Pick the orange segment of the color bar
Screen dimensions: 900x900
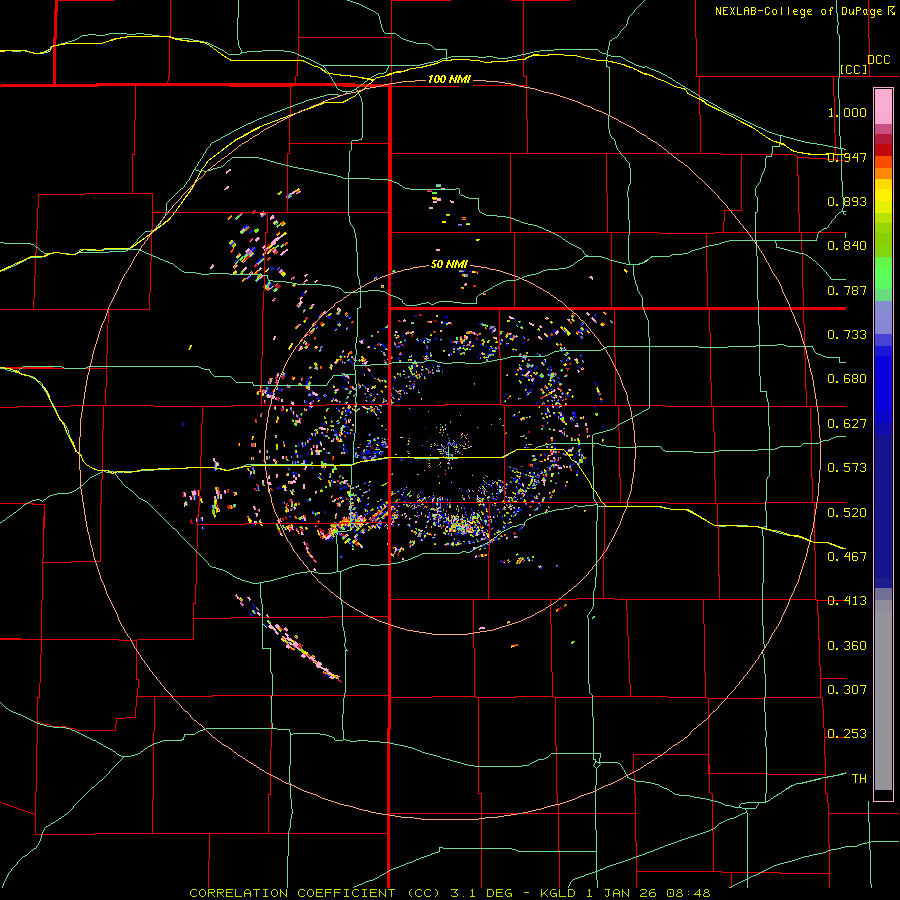click(883, 172)
